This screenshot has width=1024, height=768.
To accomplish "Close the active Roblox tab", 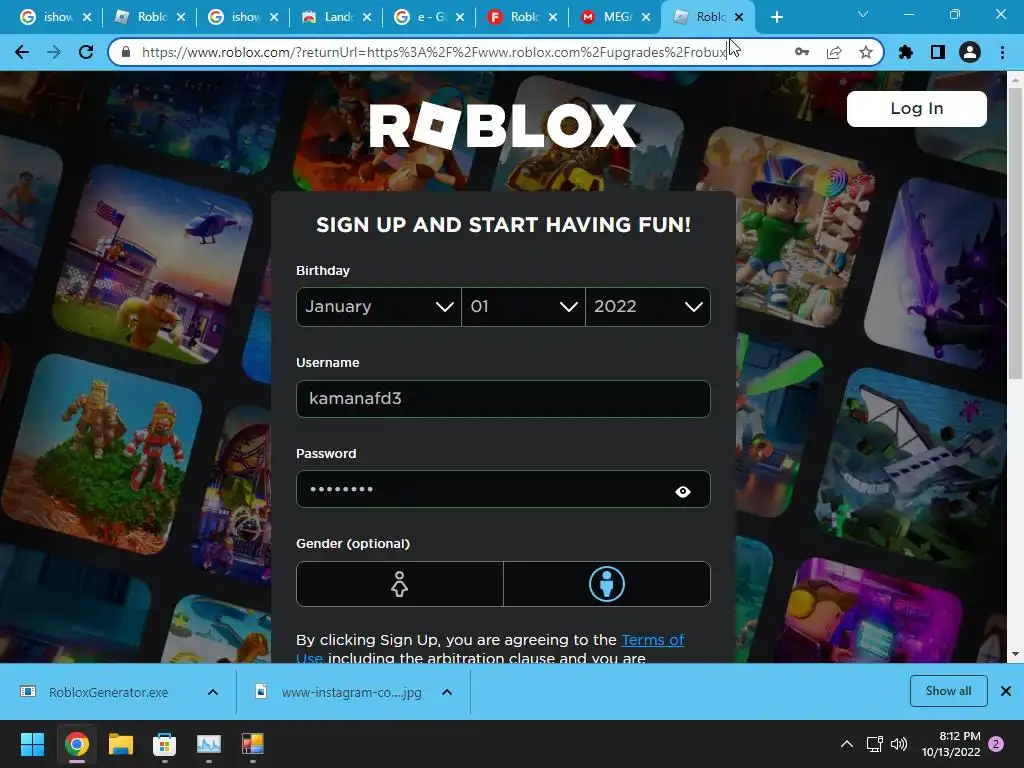I will coord(739,17).
